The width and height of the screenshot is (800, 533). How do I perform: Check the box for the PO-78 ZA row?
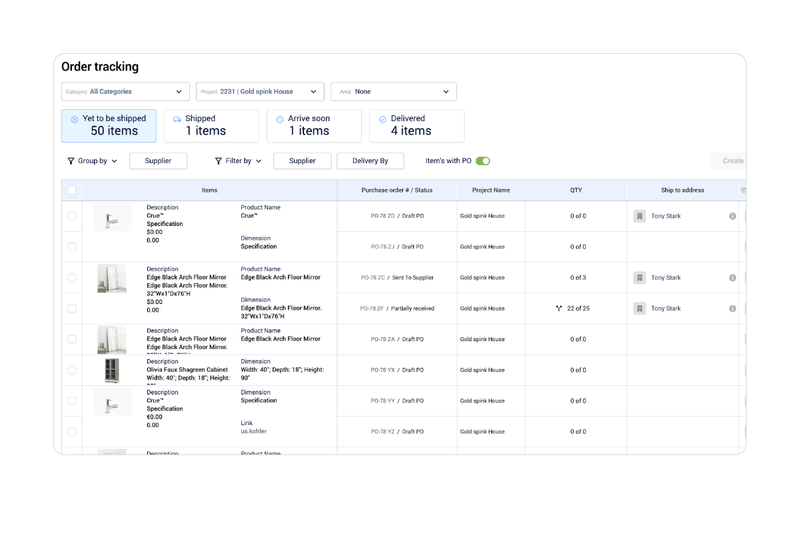(x=72, y=339)
